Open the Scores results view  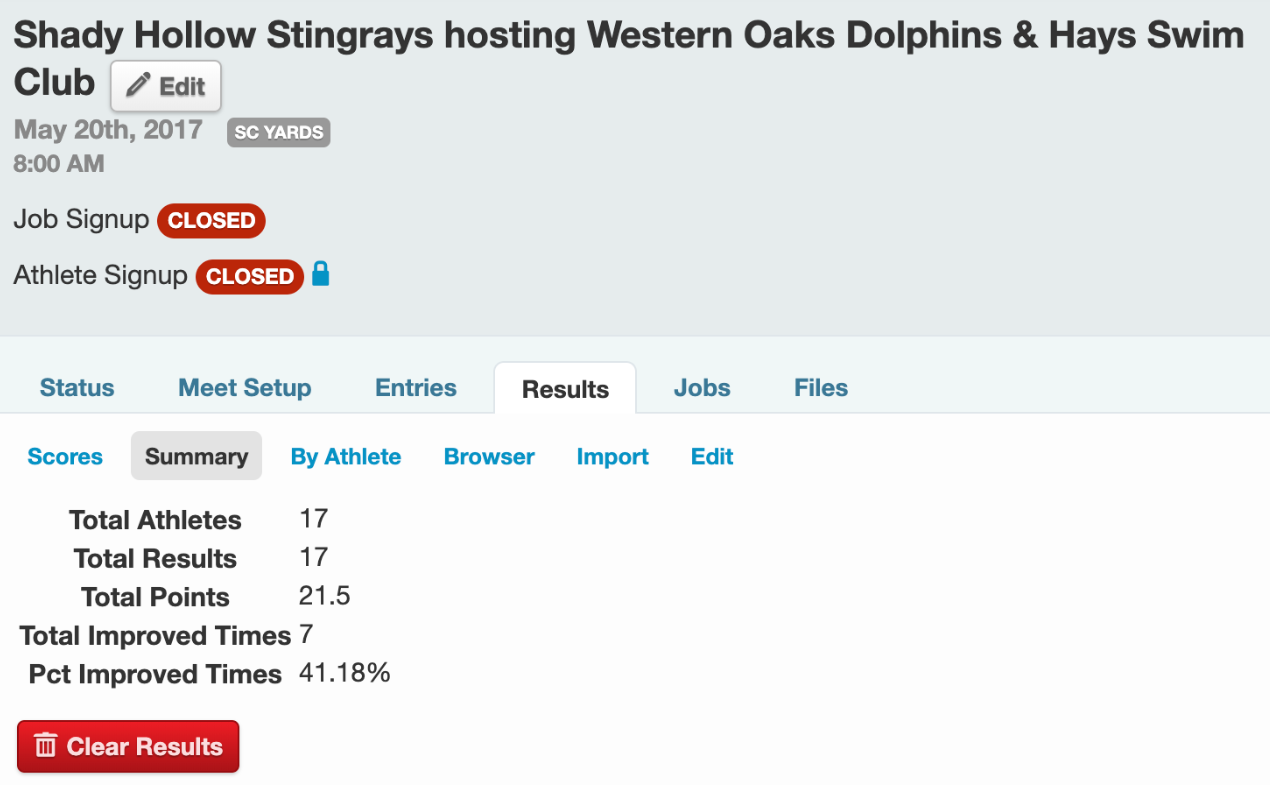point(65,457)
